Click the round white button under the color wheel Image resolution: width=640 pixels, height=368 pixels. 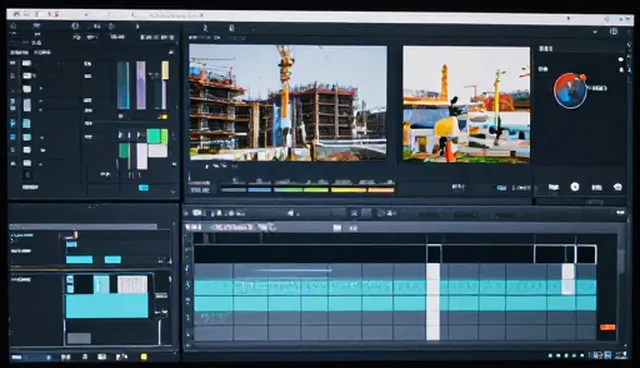575,187
